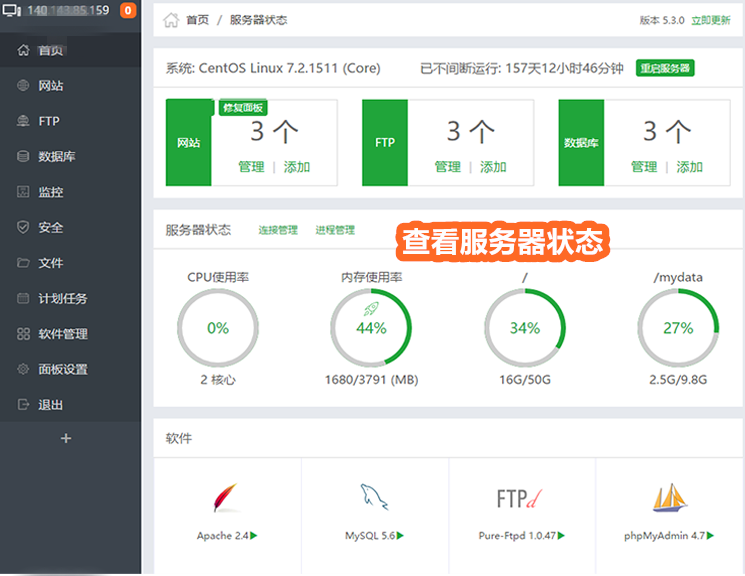Click the green FTP tile
This screenshot has width=745, height=576.
coord(385,143)
